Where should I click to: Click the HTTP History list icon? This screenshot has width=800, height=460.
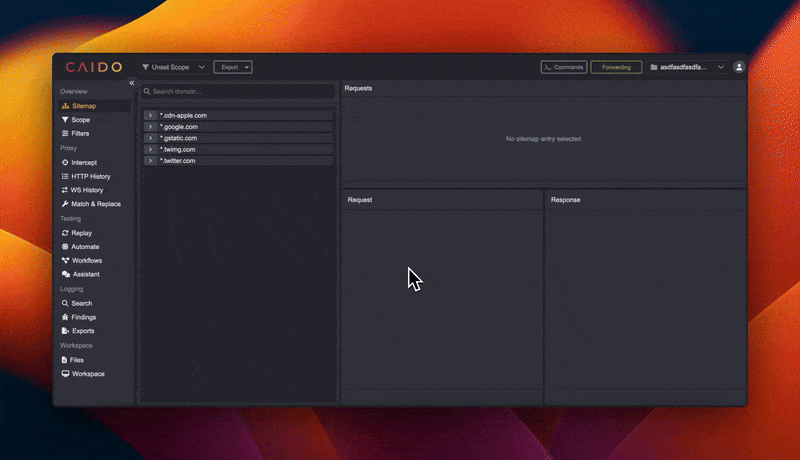(x=65, y=176)
